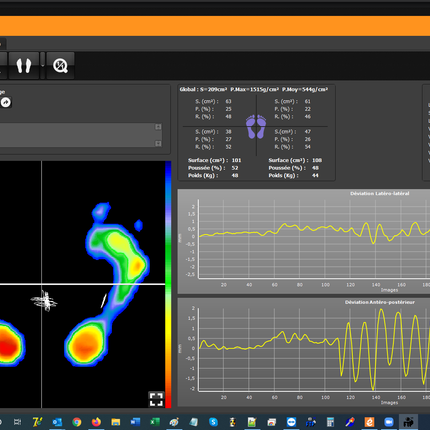Screen dimensions: 430x430
Task: Click the center of pressure scribble marker
Action: (x=45, y=301)
